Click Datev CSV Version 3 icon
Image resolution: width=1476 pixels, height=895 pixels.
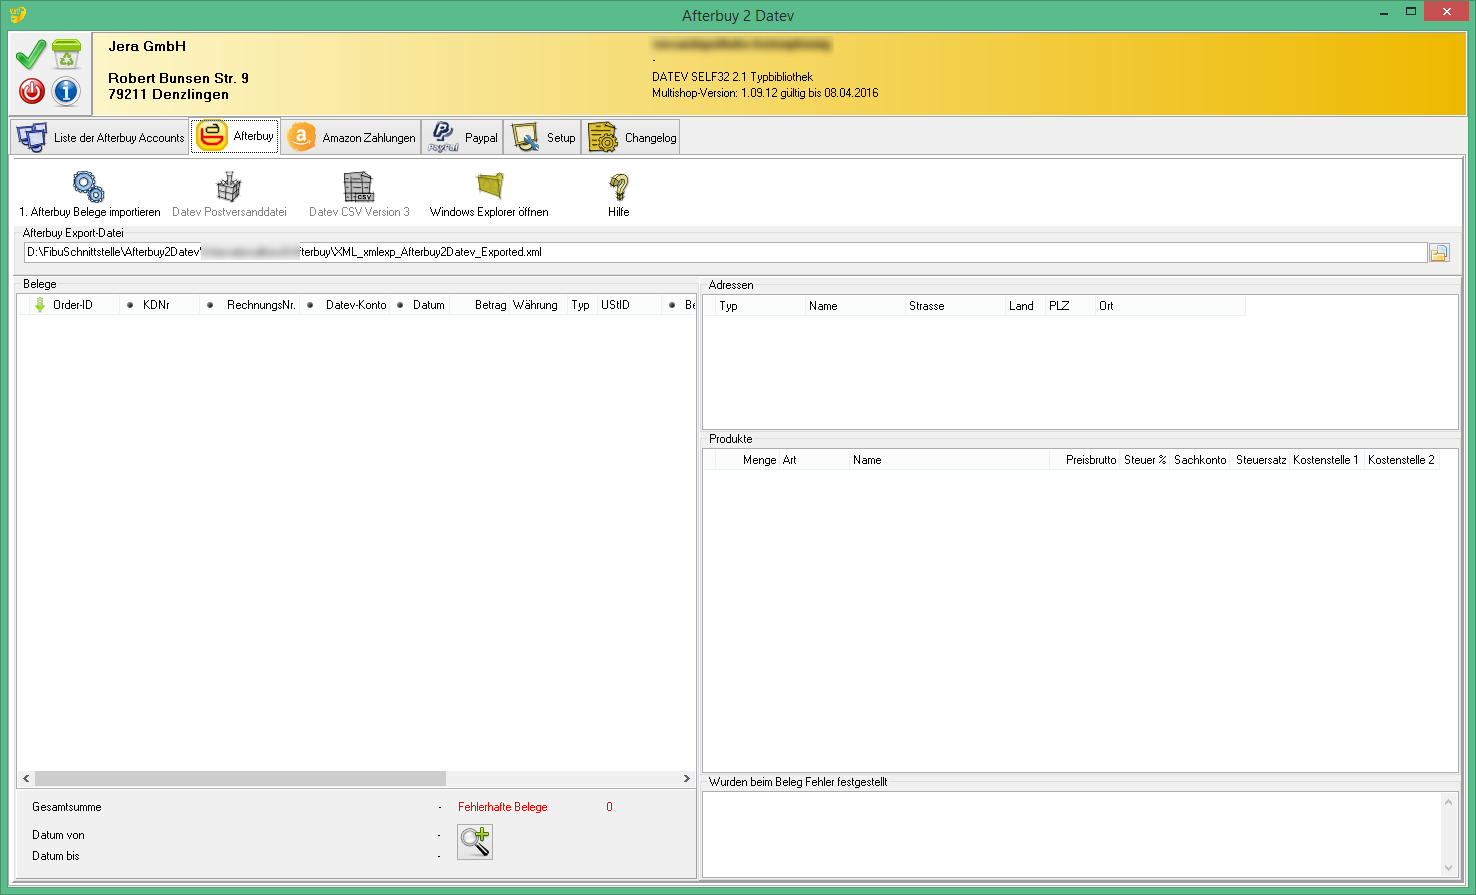coord(359,187)
